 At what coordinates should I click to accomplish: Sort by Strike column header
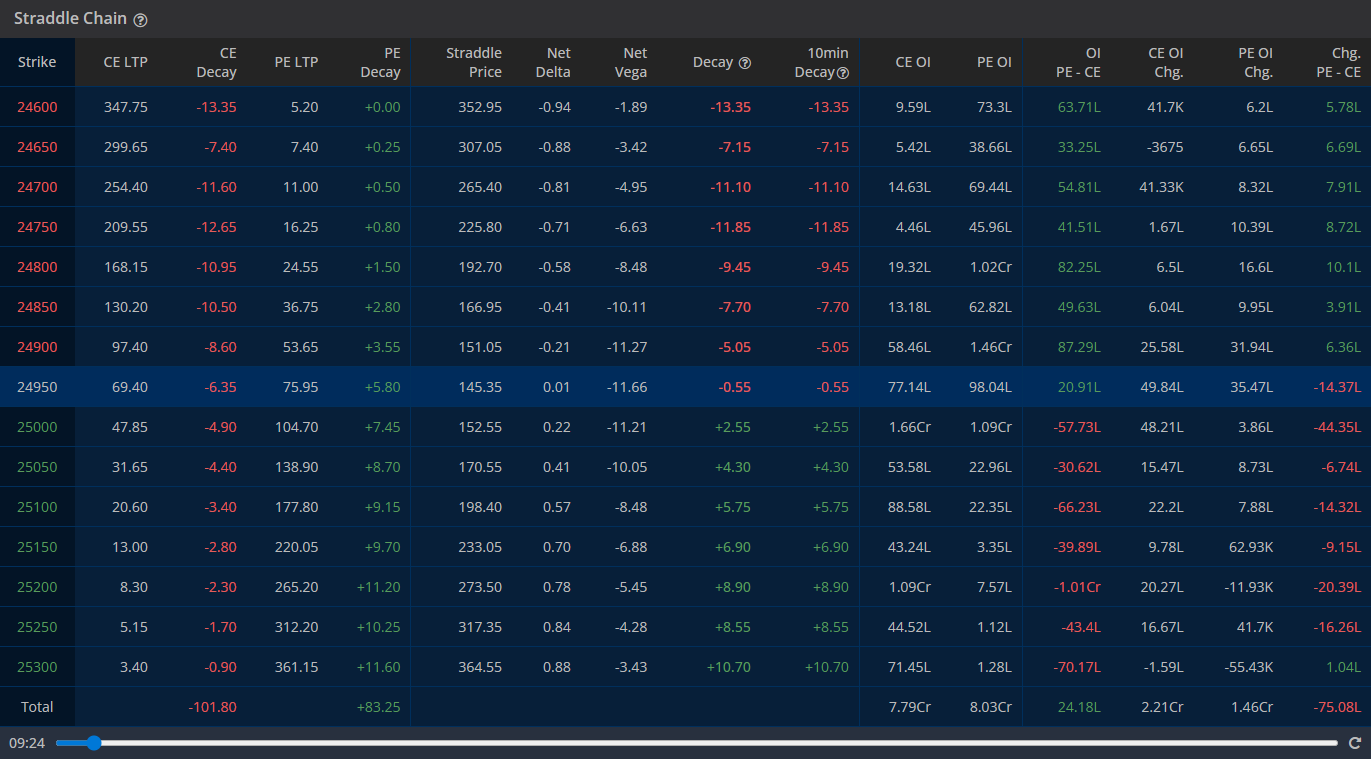[x=37, y=62]
